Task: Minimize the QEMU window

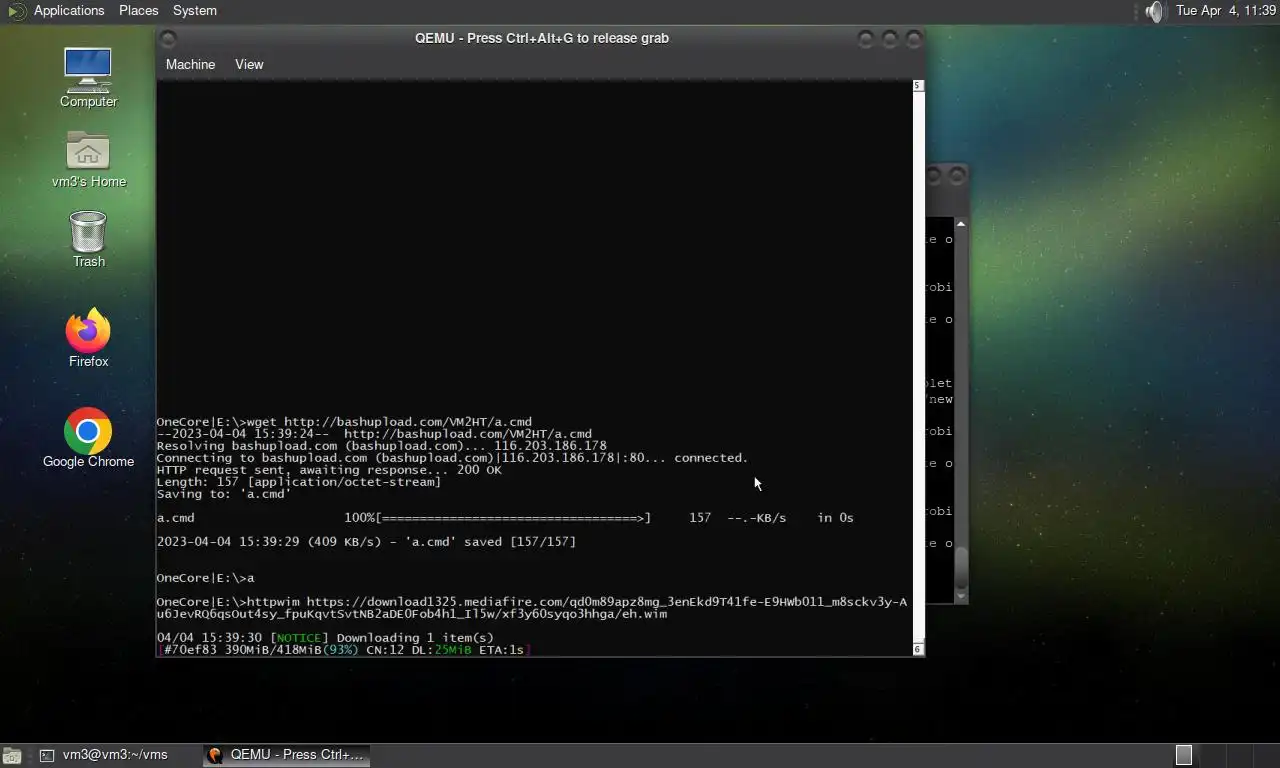Action: [865, 38]
